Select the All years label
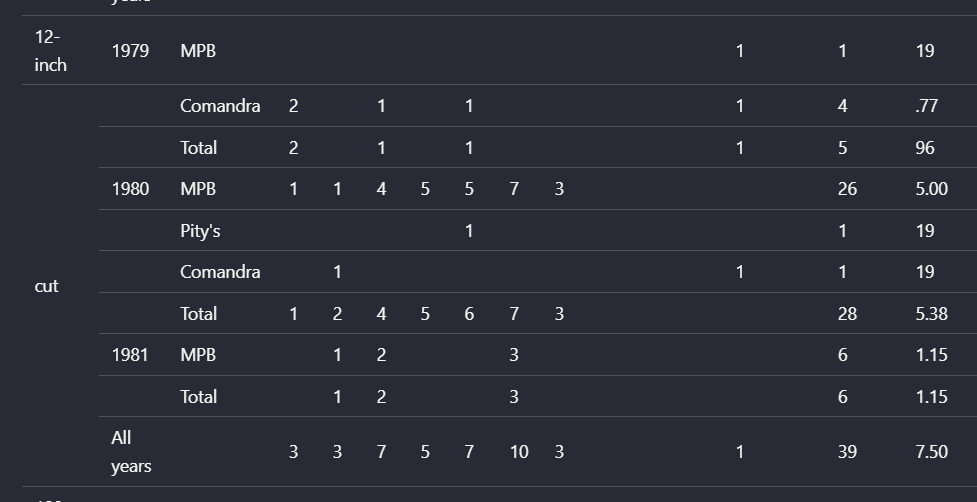Screen dimensions: 977x502 (x=131, y=452)
